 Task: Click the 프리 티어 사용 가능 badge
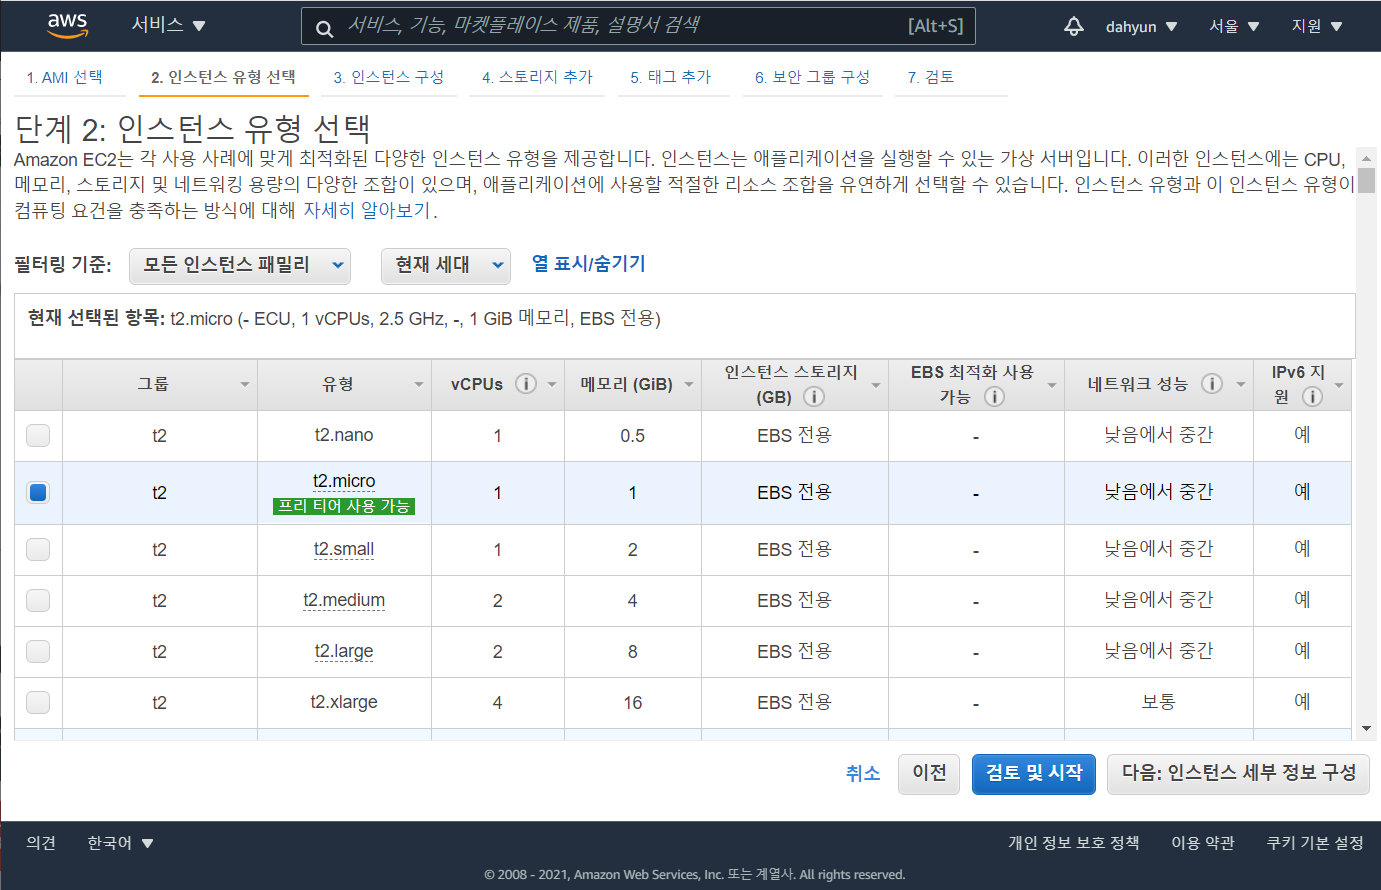(344, 506)
